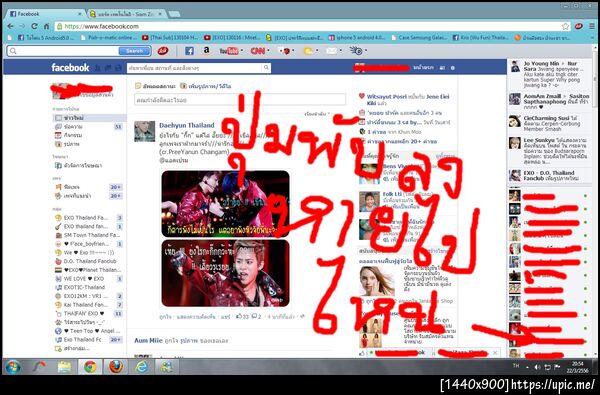The height and width of the screenshot is (395, 600).
Task: Click the Search button in toolbar
Action: (x=134, y=51)
